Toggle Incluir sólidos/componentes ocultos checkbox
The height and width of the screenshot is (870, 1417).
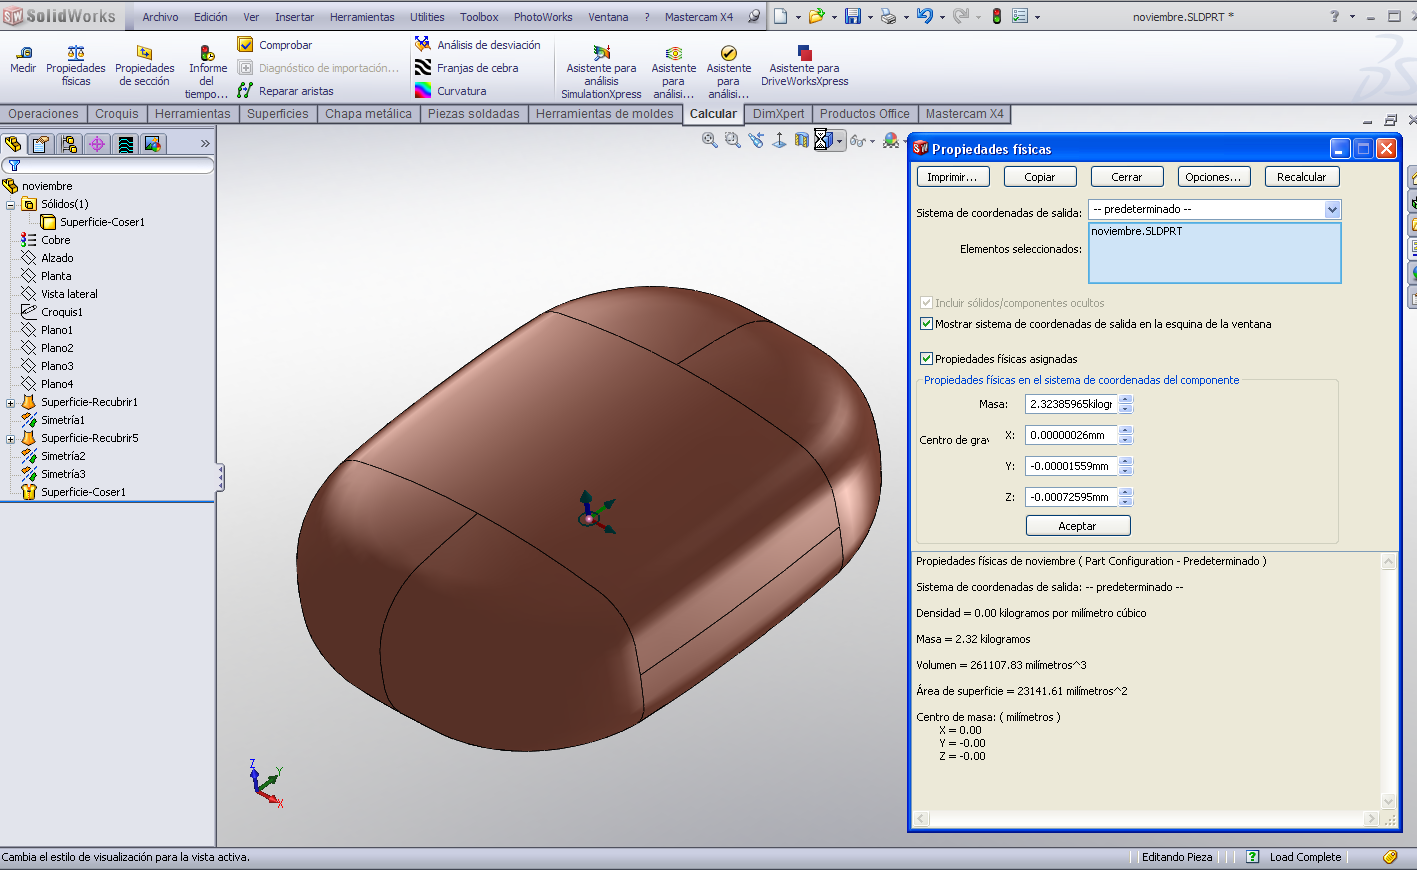(926, 303)
